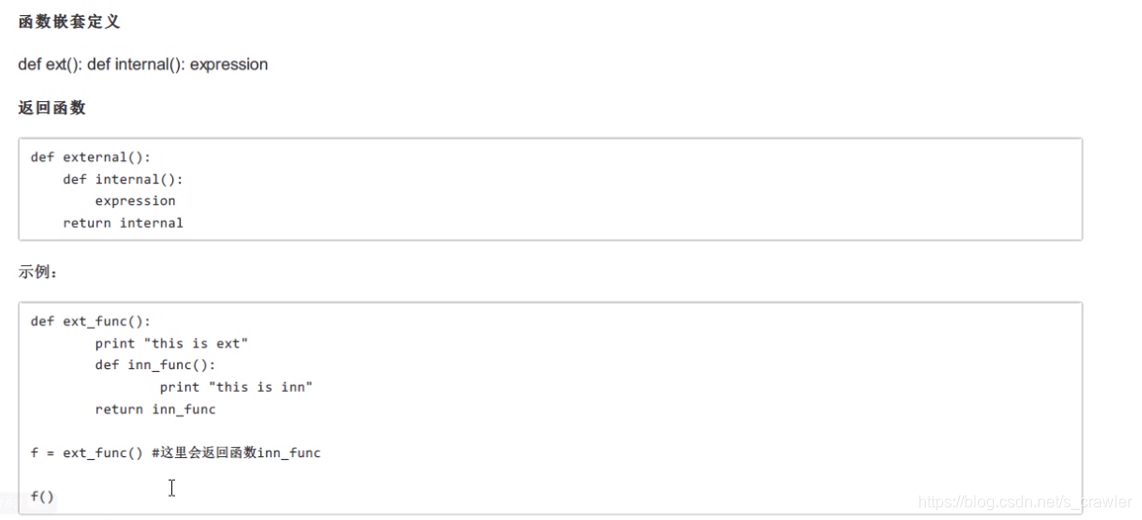This screenshot has width=1142, height=520.
Task: Click the call f() at the bottom
Action: [x=42, y=497]
